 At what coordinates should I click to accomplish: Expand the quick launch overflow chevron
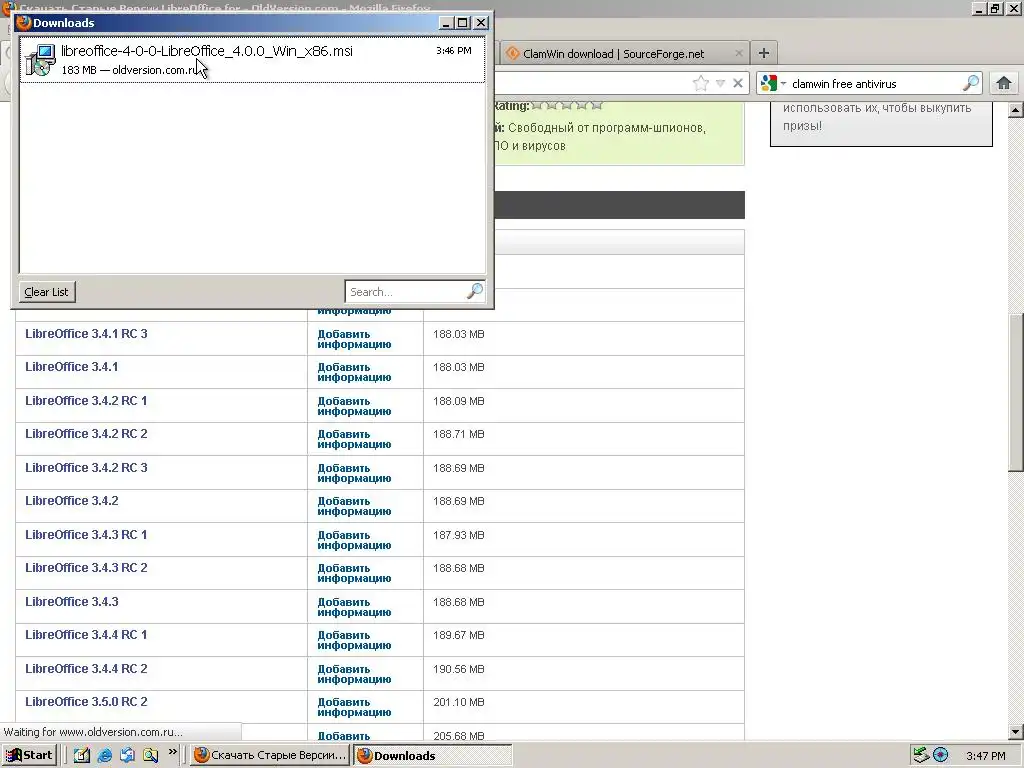pos(172,752)
